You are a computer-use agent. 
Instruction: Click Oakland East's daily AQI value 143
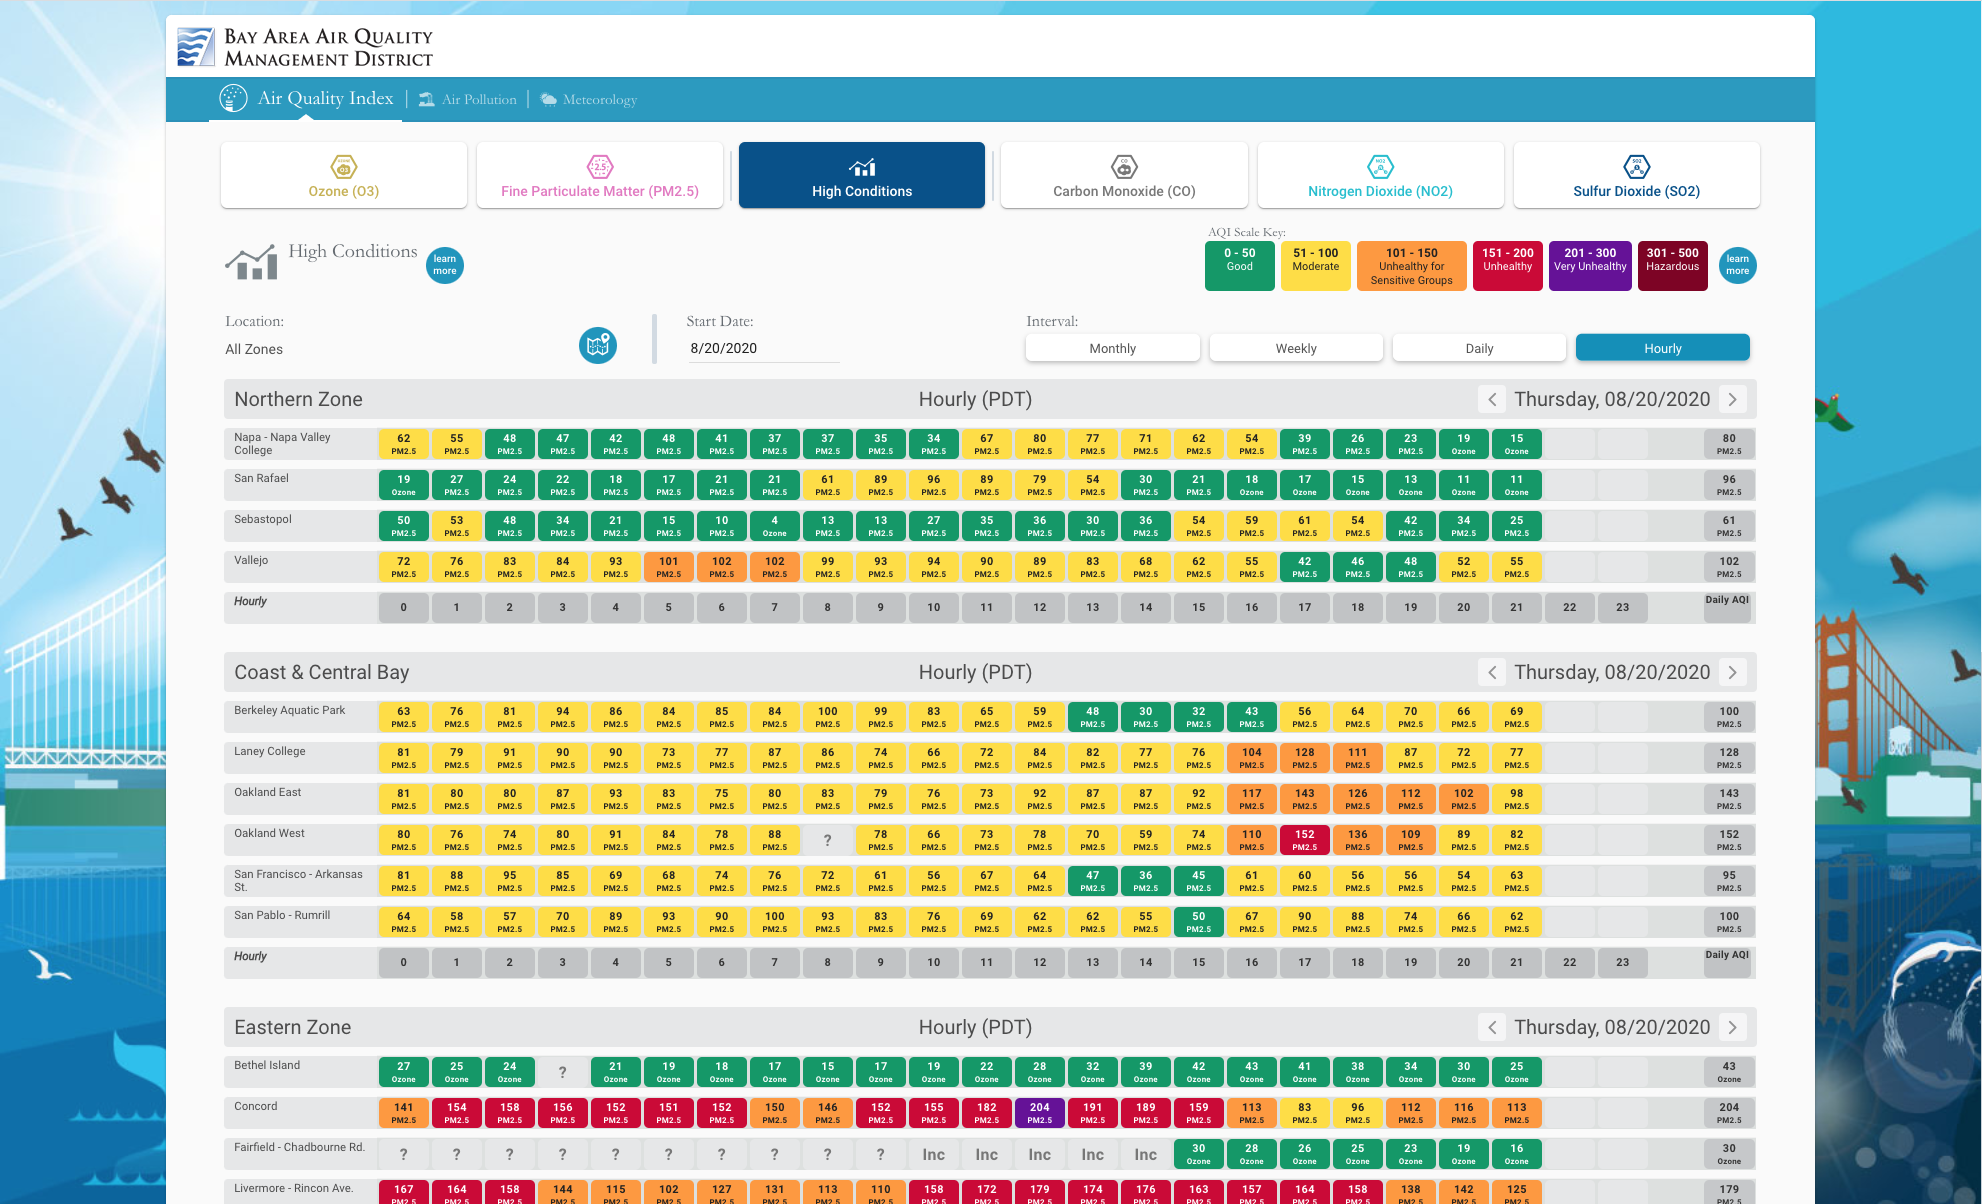click(1729, 799)
